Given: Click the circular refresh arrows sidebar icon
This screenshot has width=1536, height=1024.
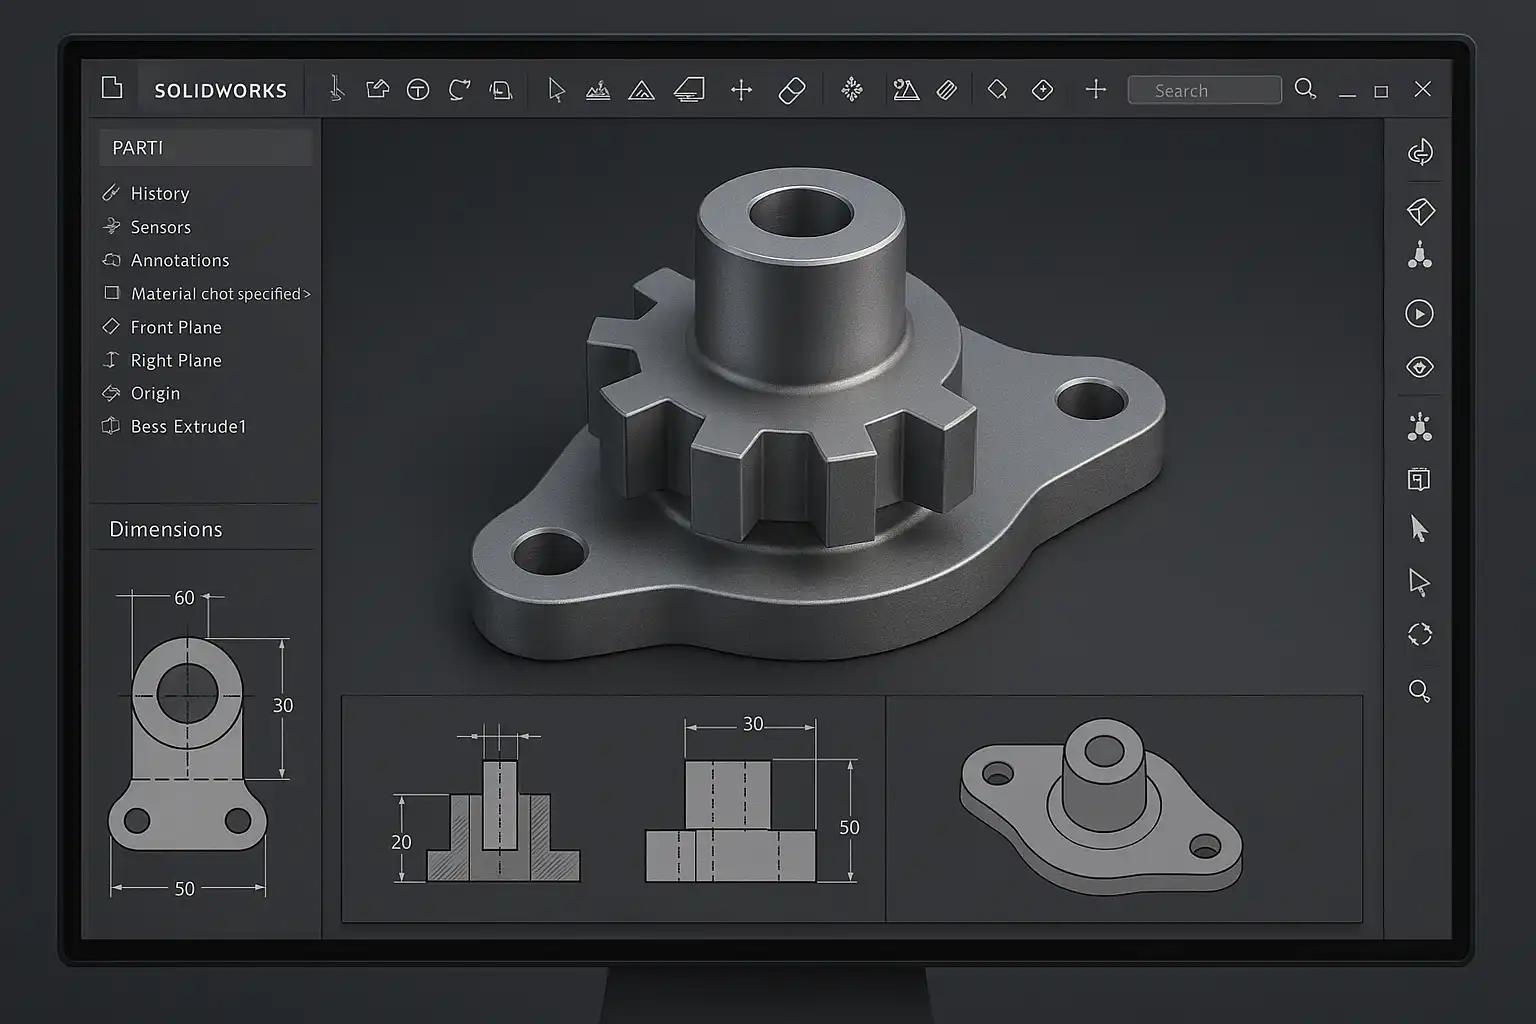Looking at the screenshot, I should (1420, 634).
